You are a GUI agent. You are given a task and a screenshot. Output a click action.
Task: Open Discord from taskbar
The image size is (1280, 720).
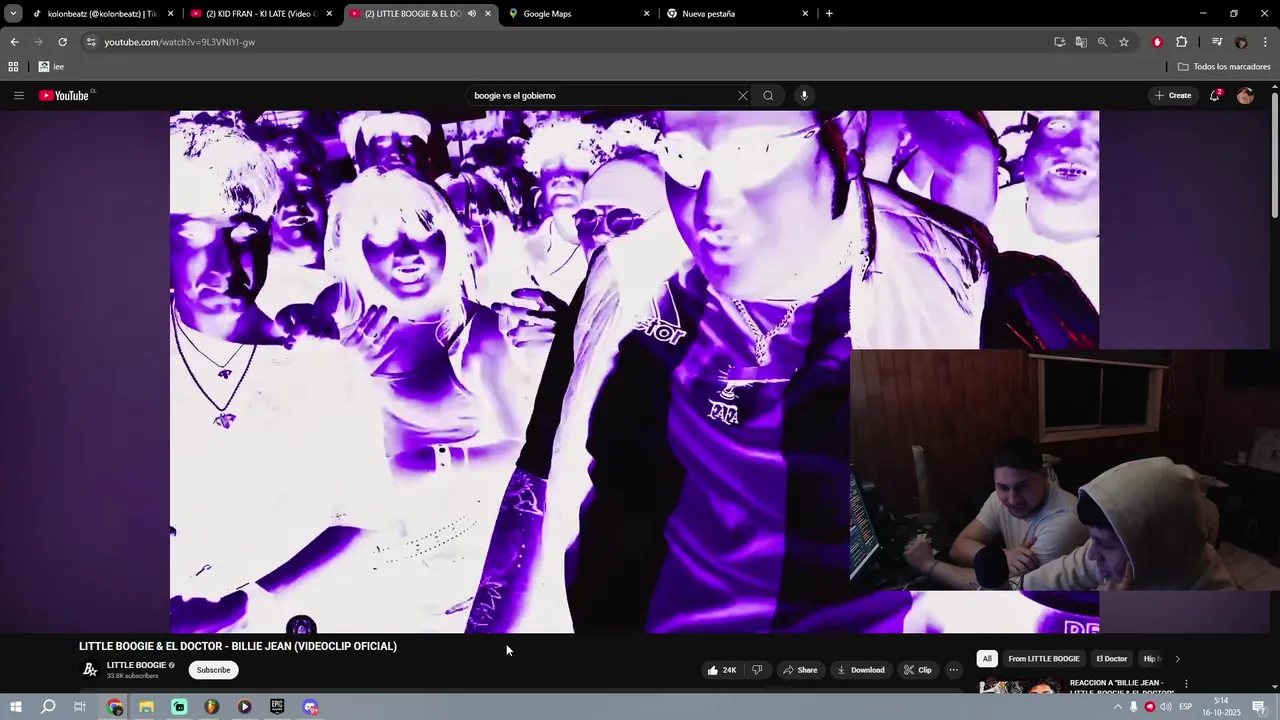coord(310,707)
